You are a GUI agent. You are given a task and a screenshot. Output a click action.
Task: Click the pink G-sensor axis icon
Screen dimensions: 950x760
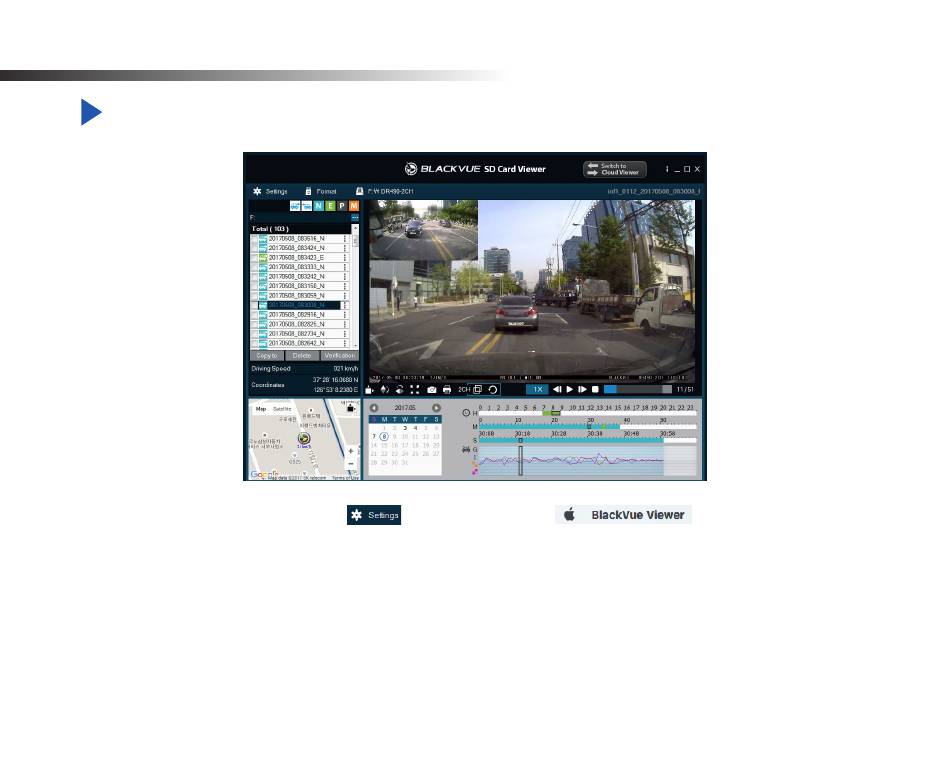pyautogui.click(x=474, y=472)
